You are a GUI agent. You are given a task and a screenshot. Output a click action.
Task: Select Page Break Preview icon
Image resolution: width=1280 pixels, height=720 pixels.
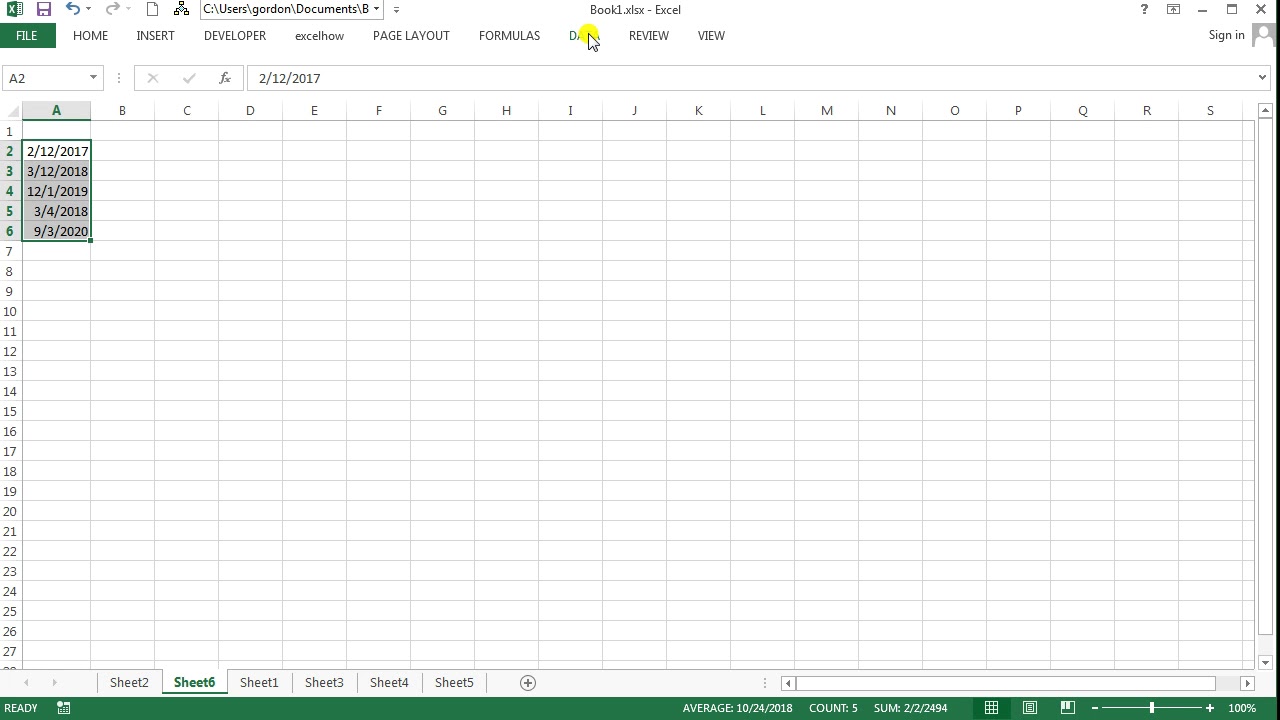(x=1067, y=708)
